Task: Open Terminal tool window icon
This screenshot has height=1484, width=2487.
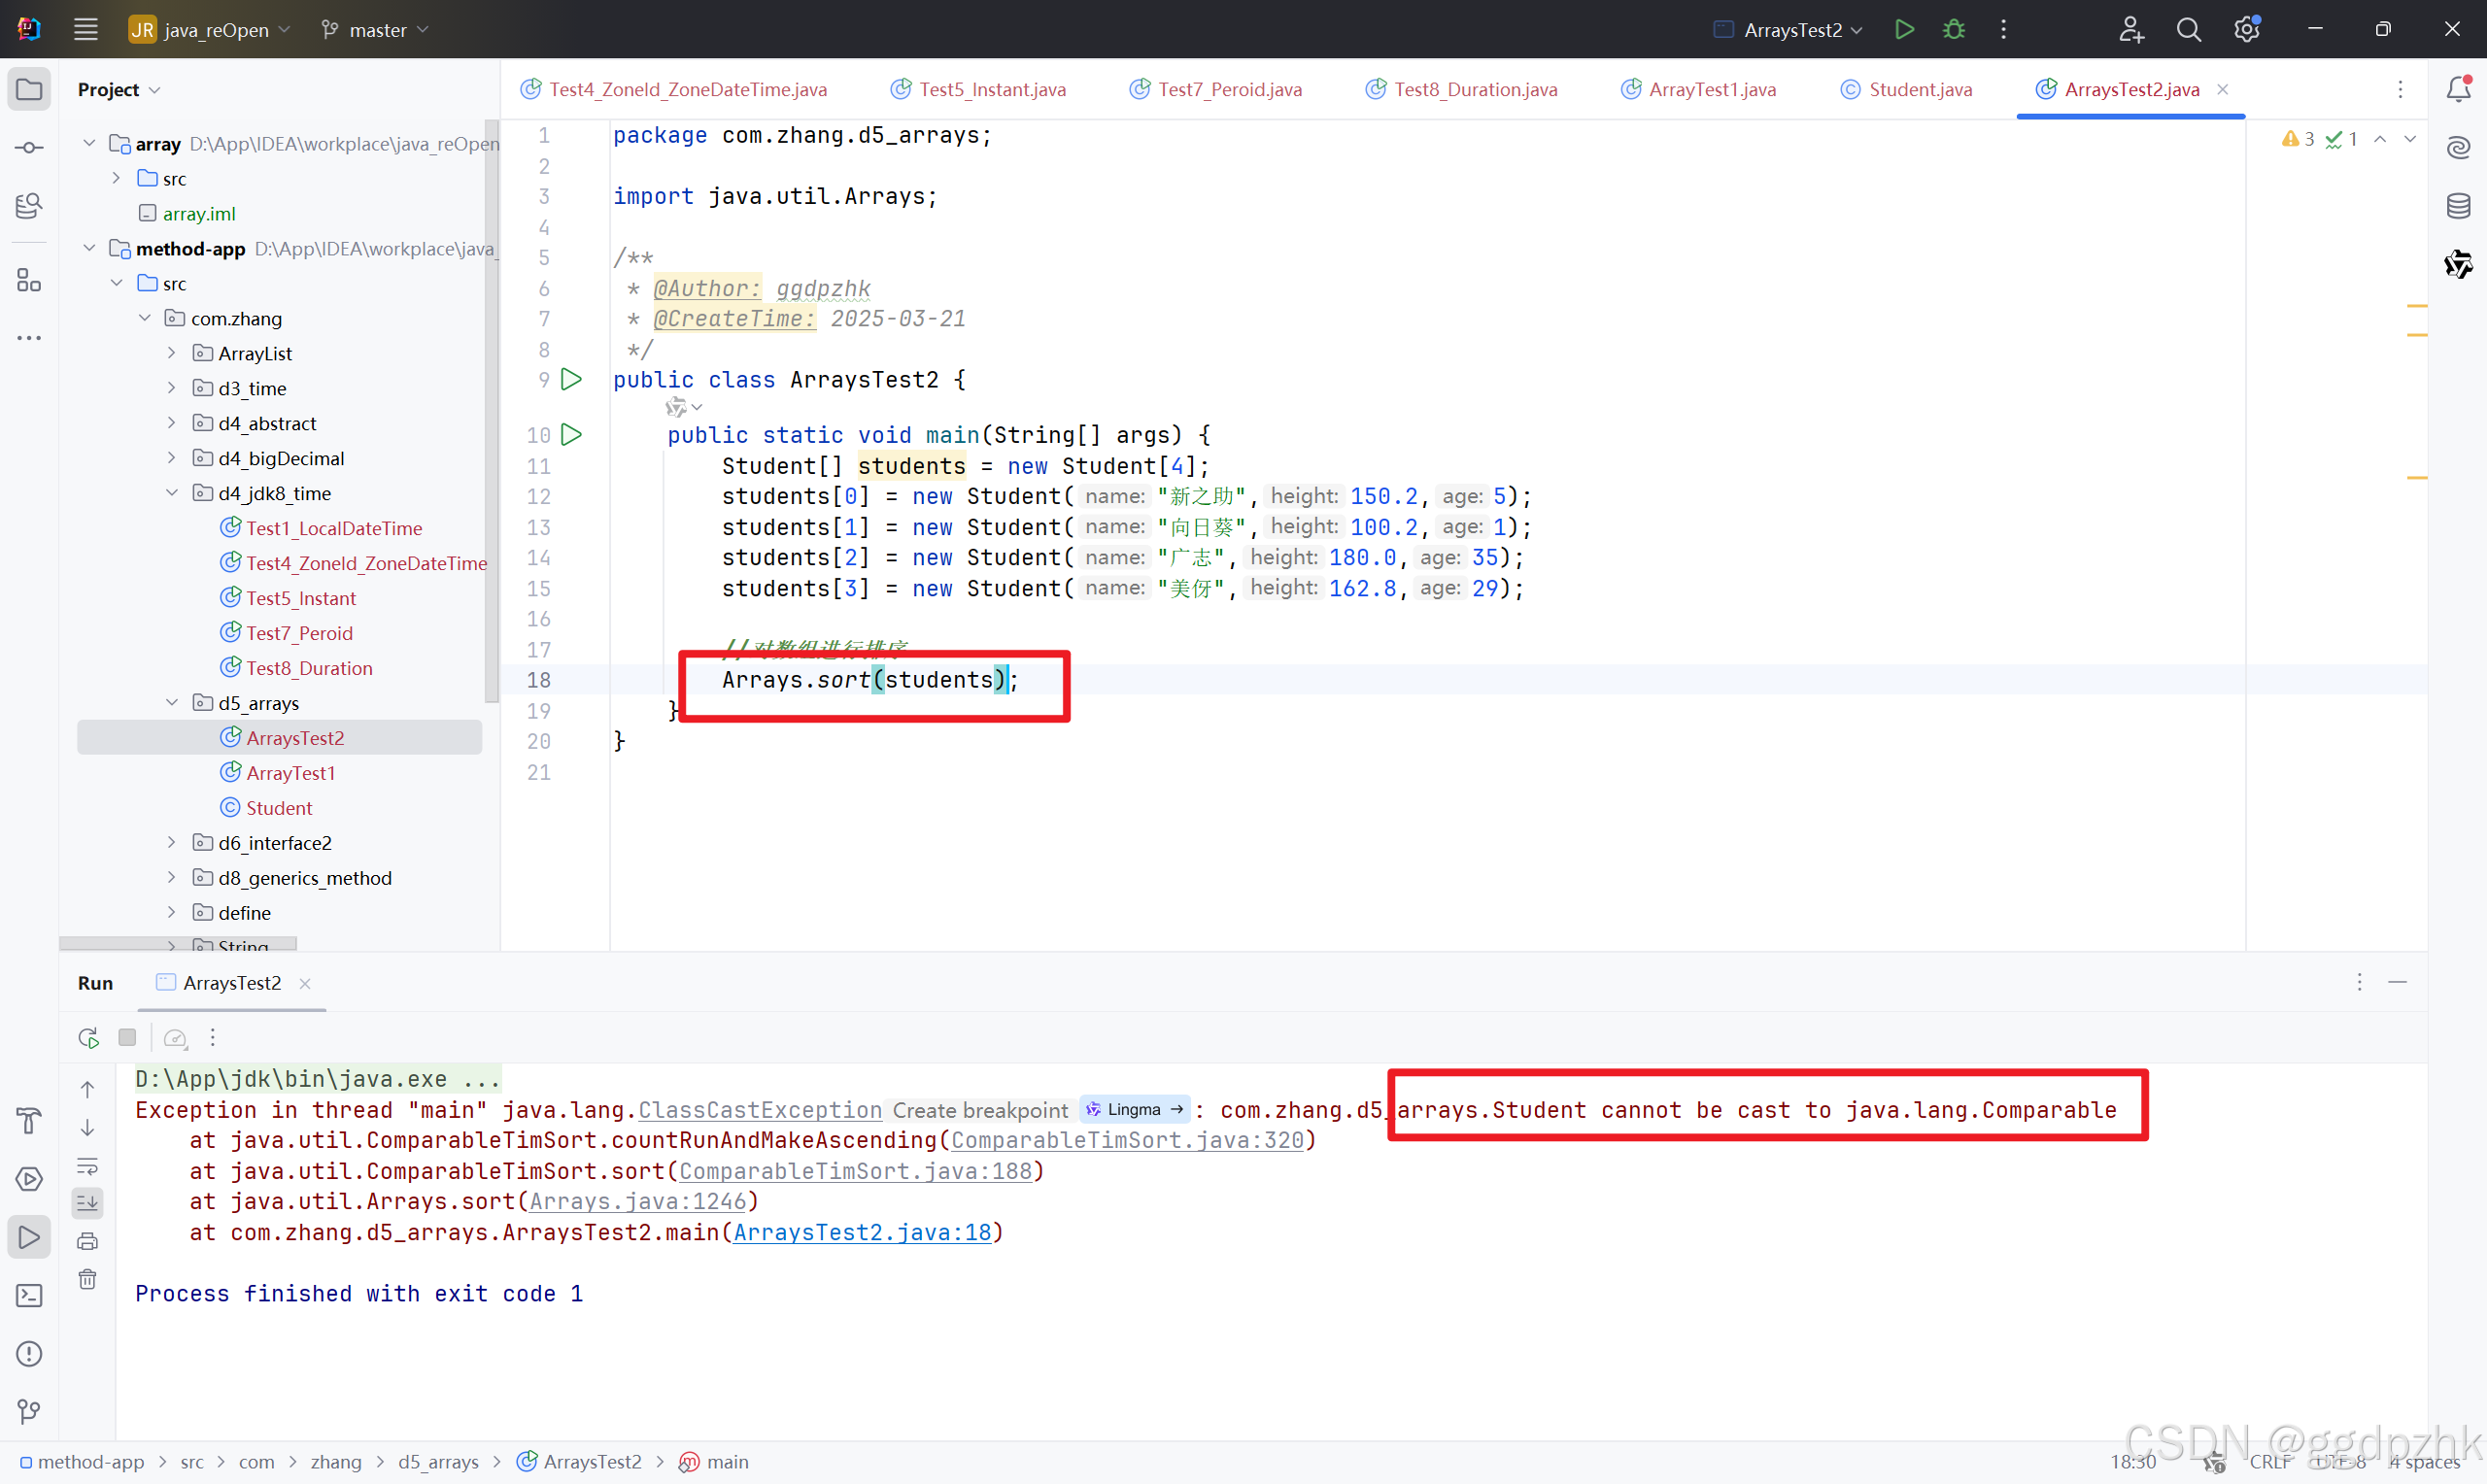Action: (x=29, y=1295)
